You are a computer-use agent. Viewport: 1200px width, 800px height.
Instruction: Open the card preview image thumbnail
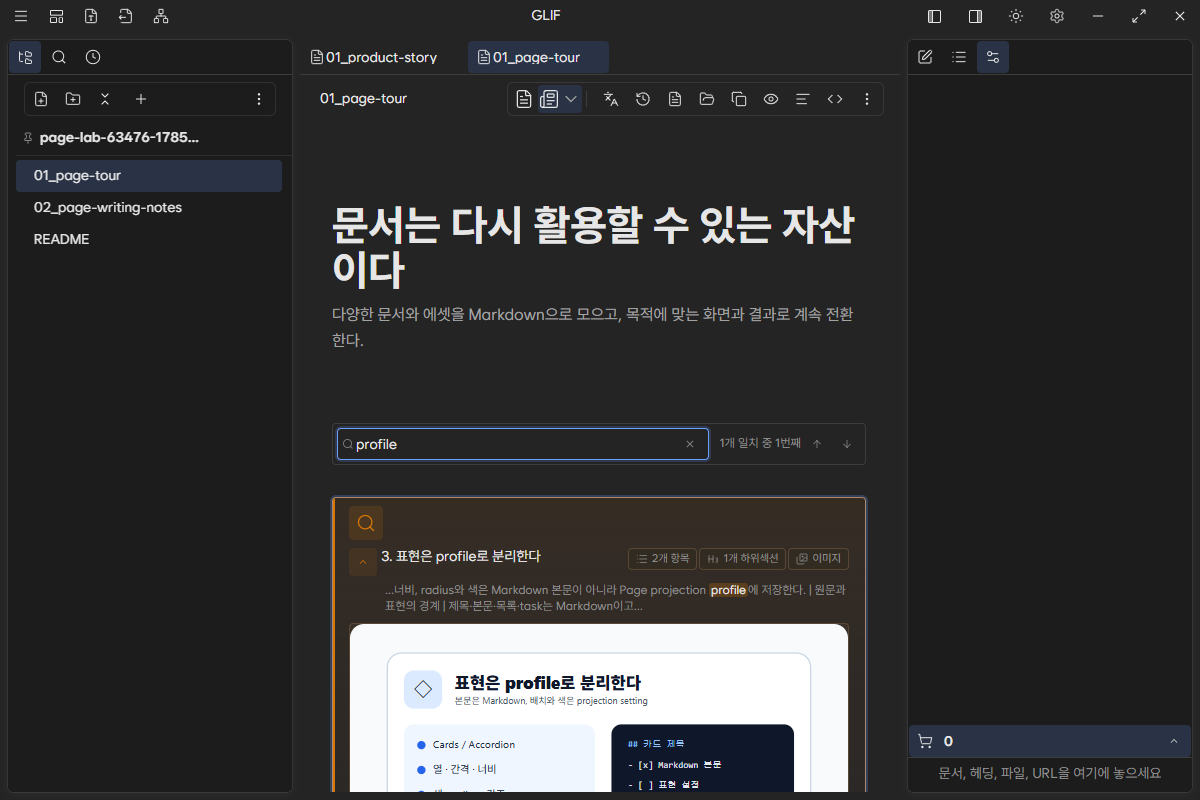(x=599, y=708)
